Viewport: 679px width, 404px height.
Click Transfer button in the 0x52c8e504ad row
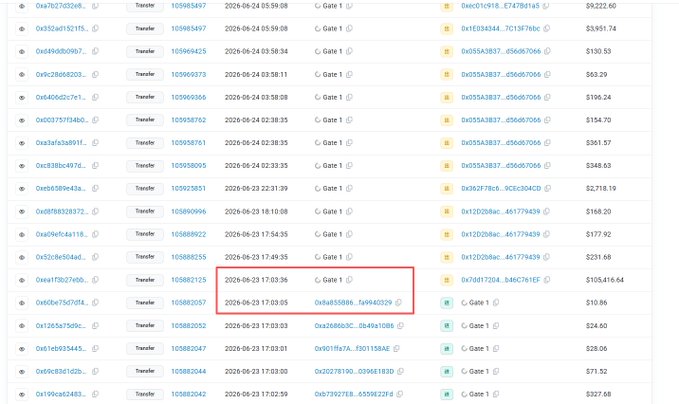tap(145, 257)
